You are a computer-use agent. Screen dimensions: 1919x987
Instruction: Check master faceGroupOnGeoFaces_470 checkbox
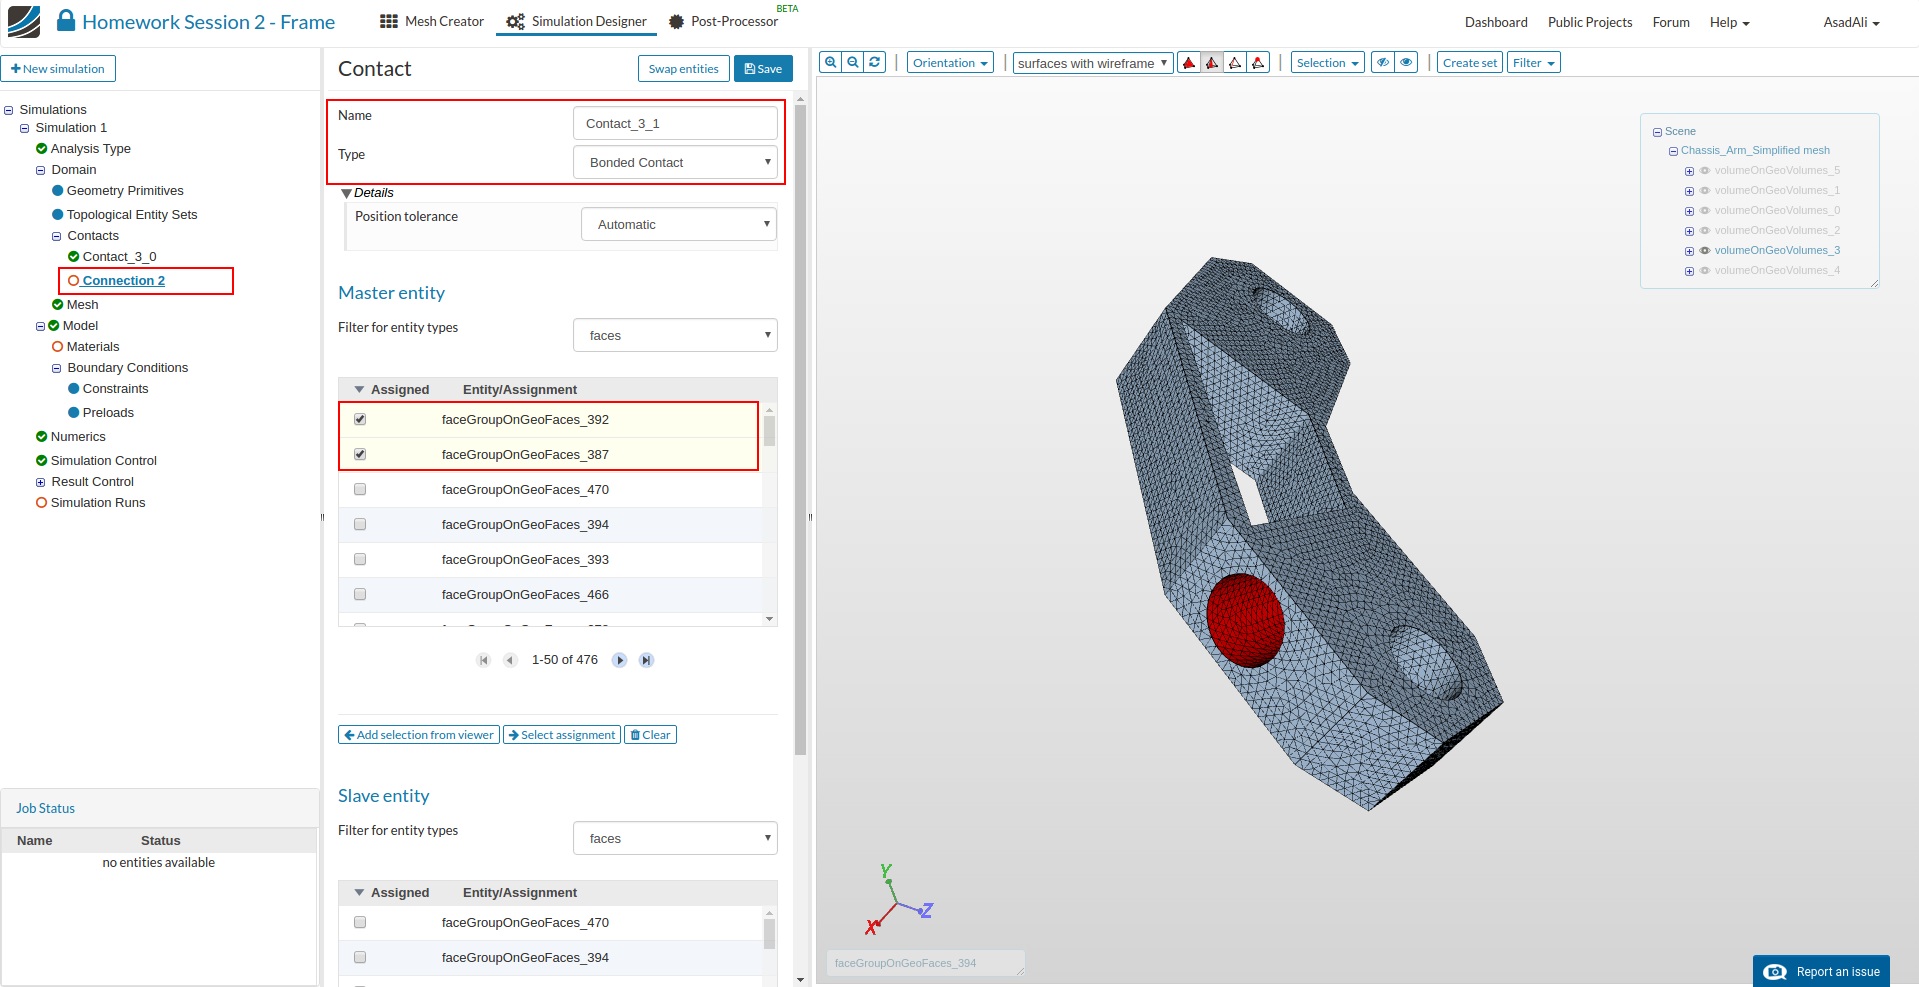pyautogui.click(x=360, y=489)
